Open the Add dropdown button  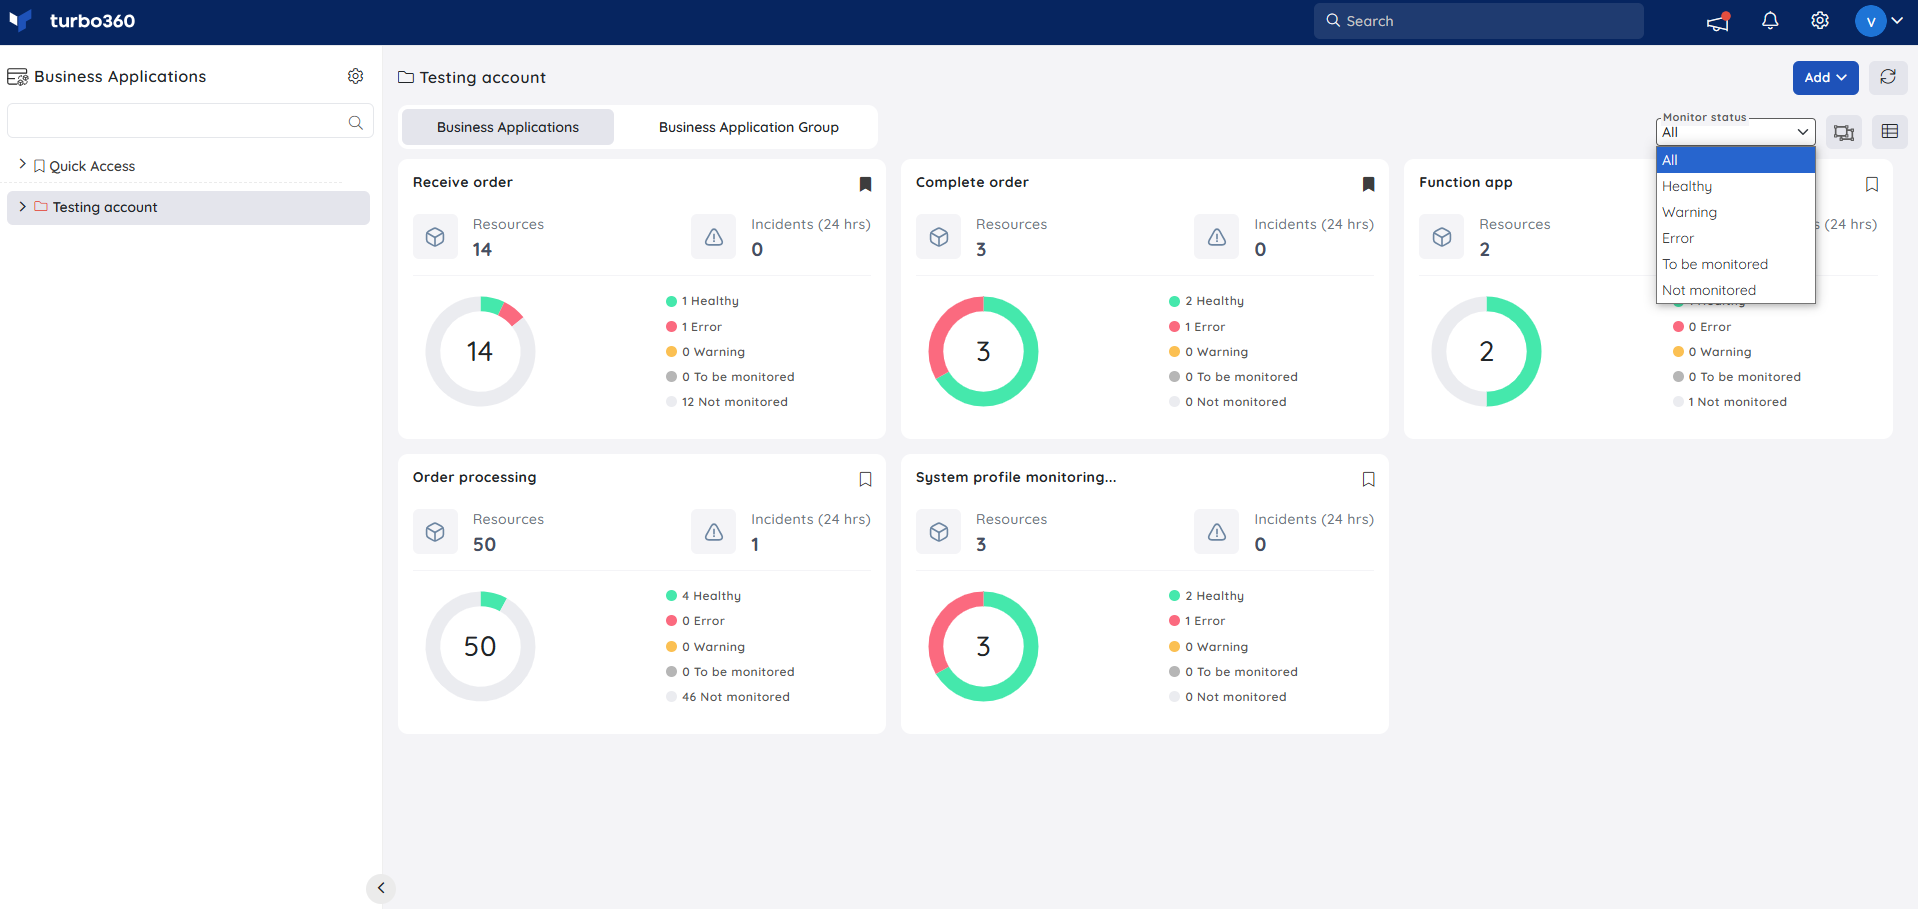click(1825, 77)
